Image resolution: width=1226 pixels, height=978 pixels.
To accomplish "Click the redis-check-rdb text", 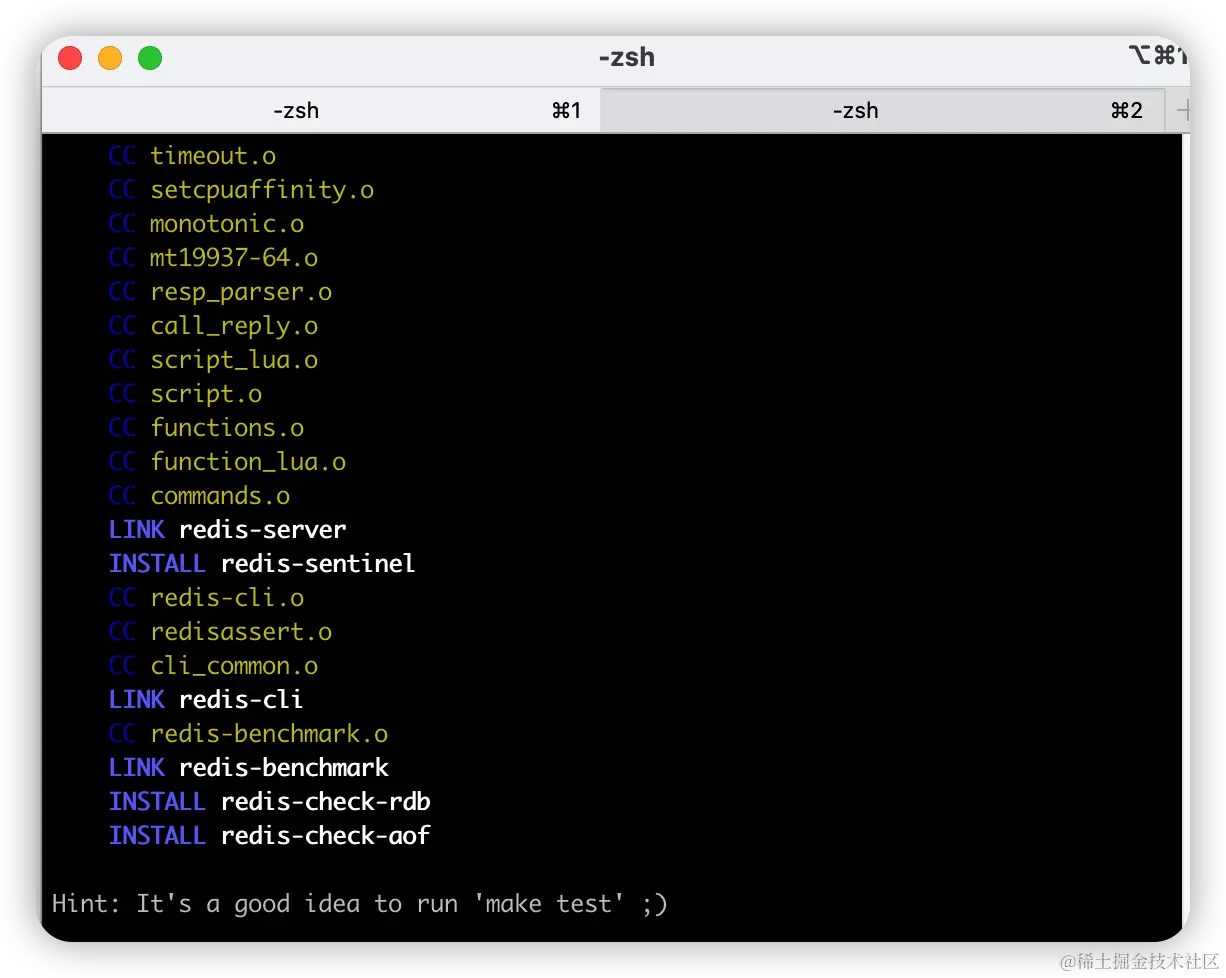I will tap(326, 802).
